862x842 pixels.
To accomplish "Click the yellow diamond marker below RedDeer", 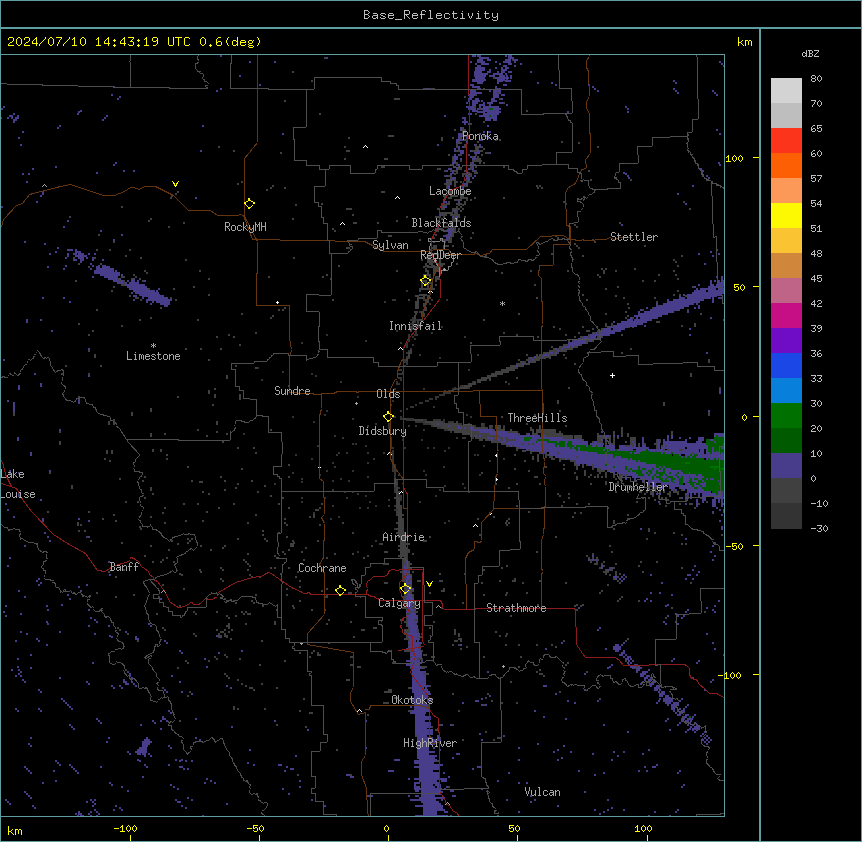I will pyautogui.click(x=426, y=281).
